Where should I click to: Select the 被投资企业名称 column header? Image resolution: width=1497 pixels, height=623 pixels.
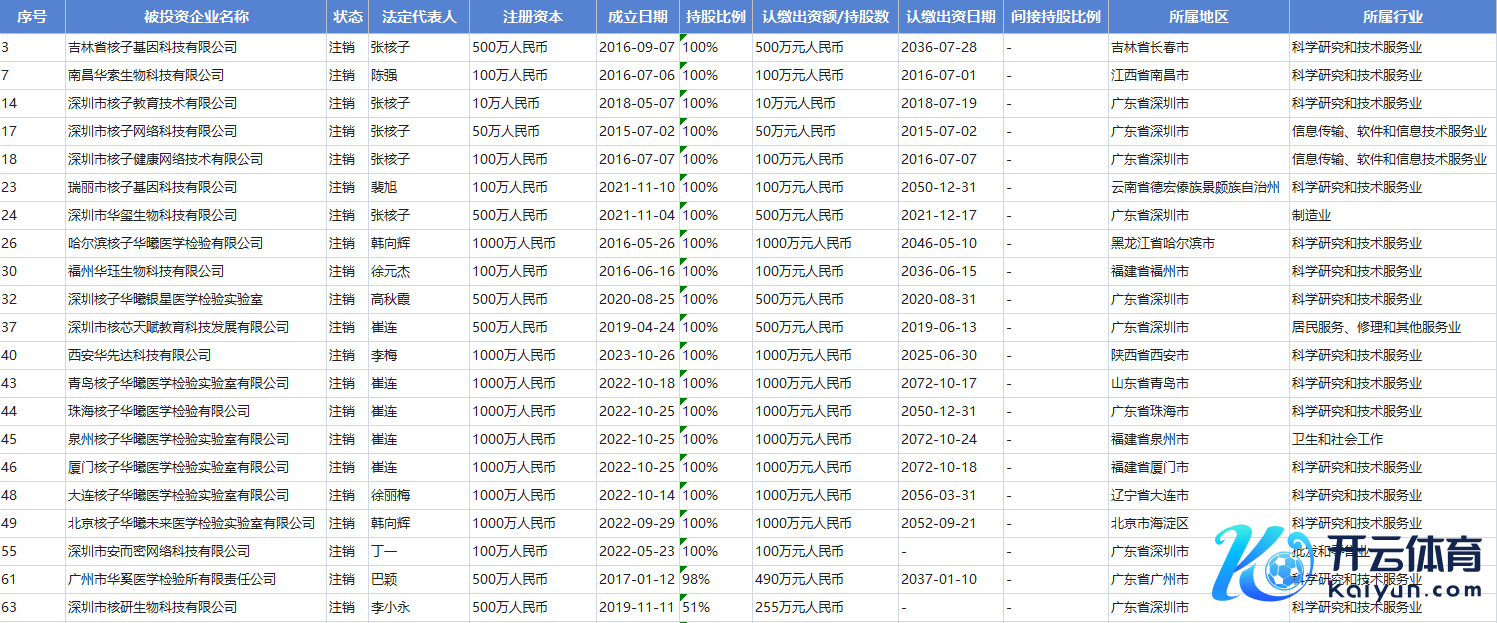(196, 17)
